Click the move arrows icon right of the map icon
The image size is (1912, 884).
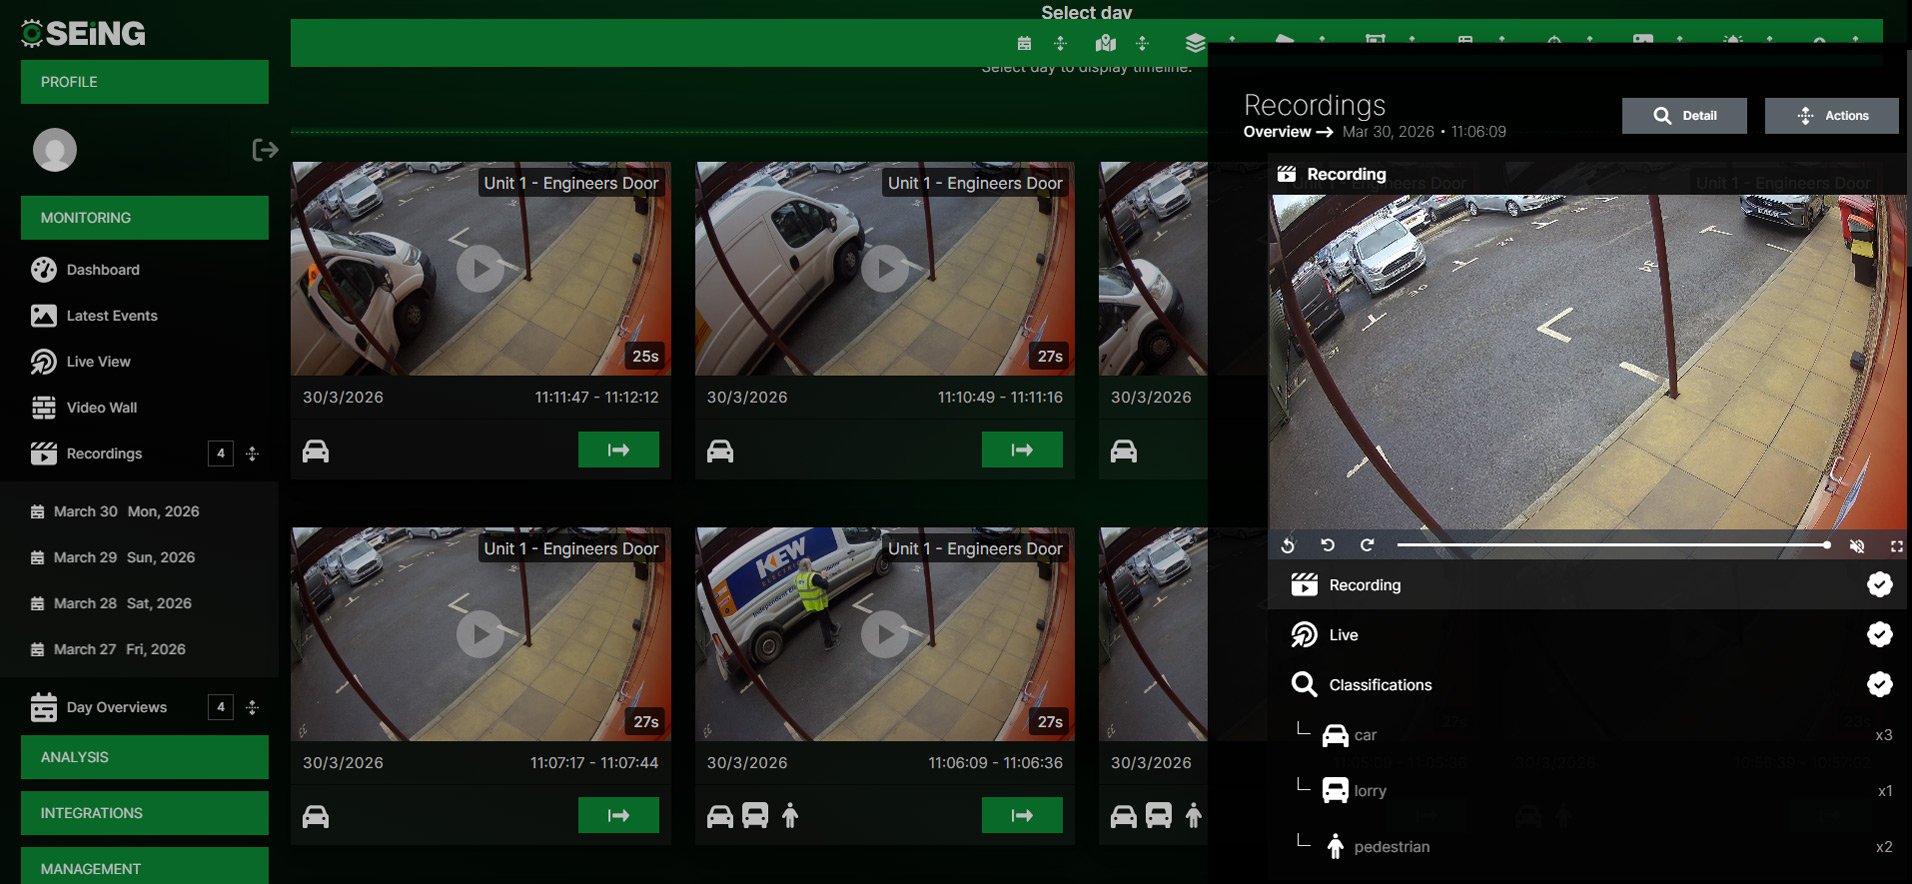(1142, 43)
